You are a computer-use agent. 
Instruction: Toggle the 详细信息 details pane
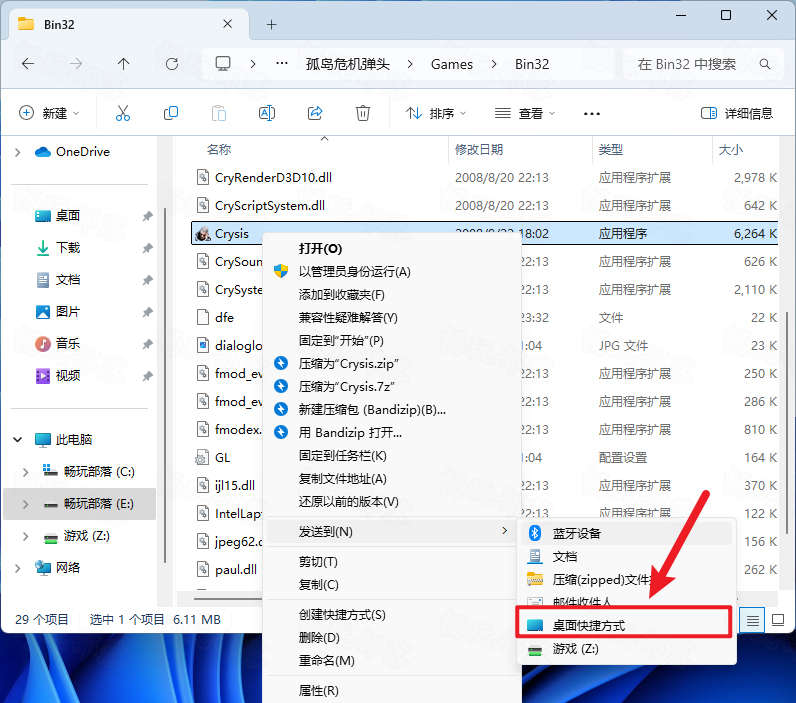tap(736, 113)
